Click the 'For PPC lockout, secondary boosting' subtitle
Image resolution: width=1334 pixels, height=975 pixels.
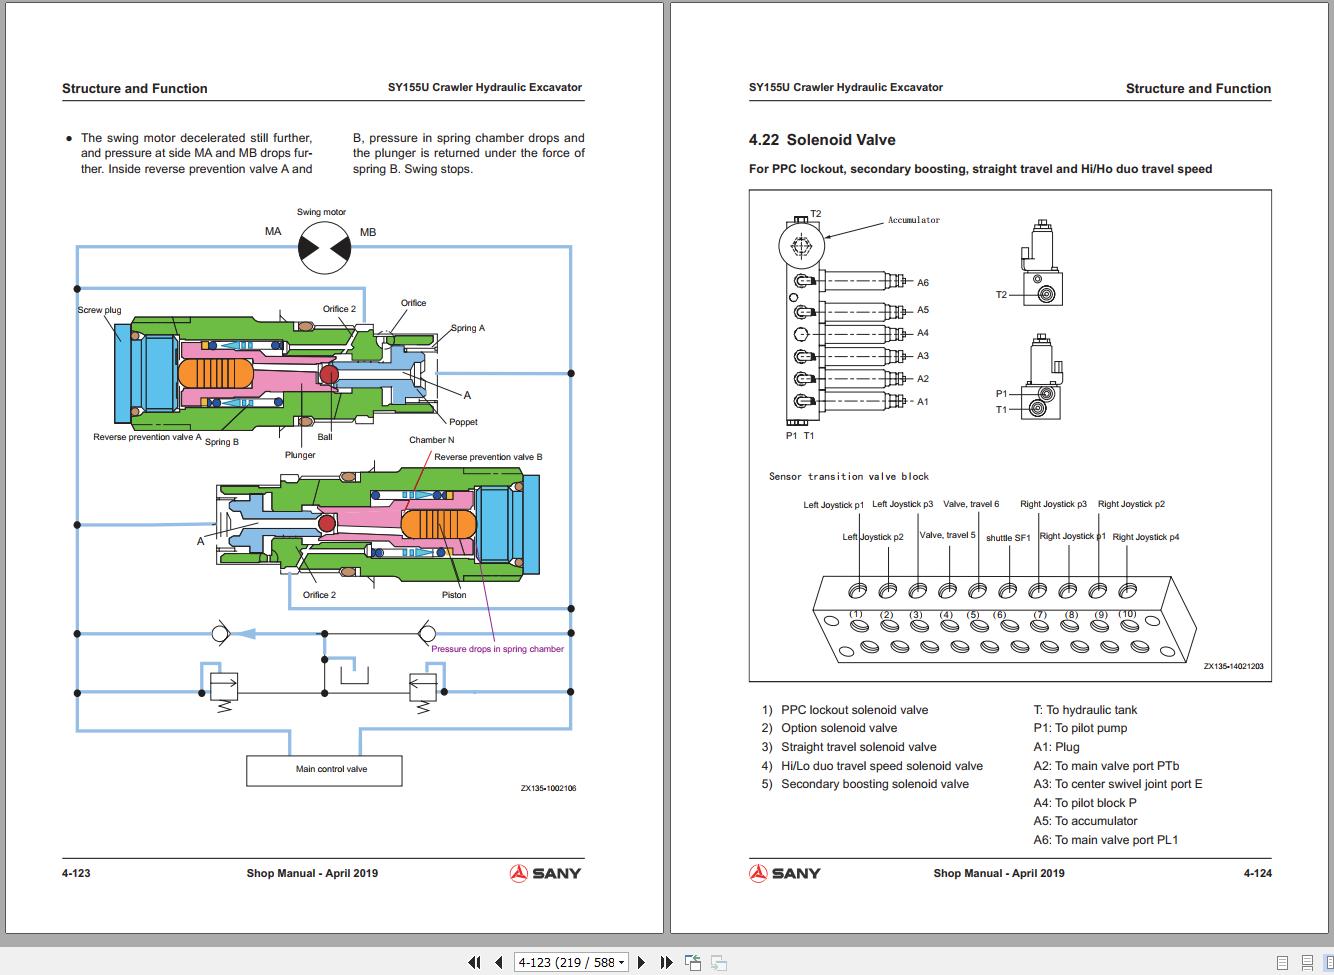click(980, 169)
